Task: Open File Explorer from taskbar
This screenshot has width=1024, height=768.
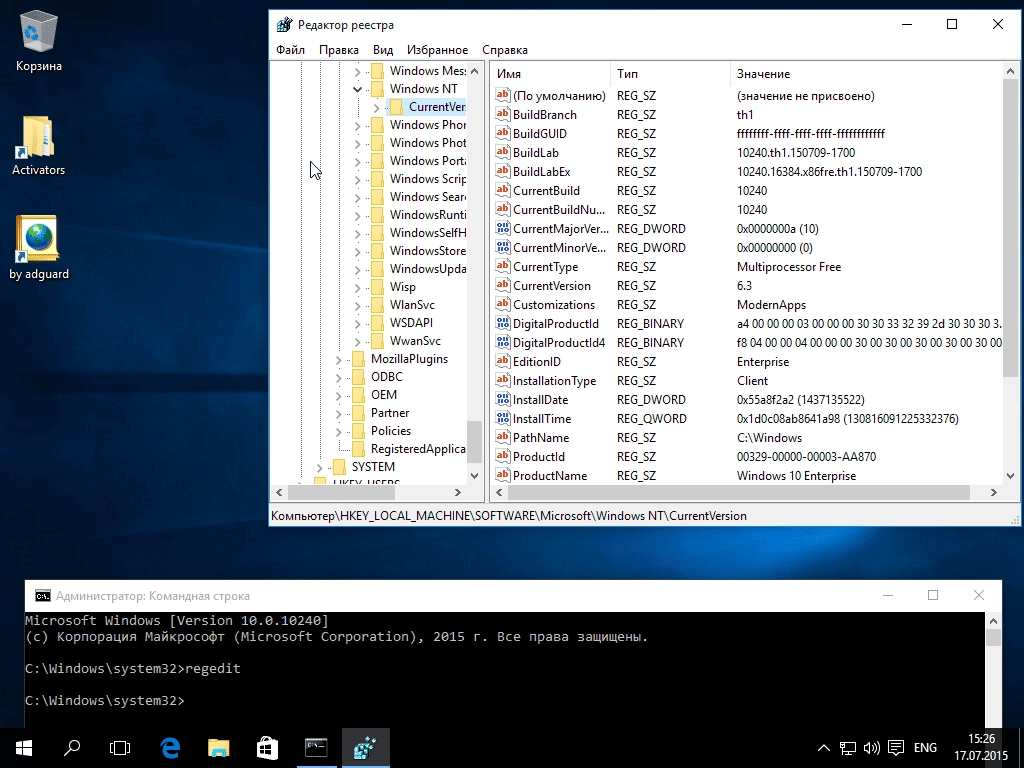Action: coord(219,748)
